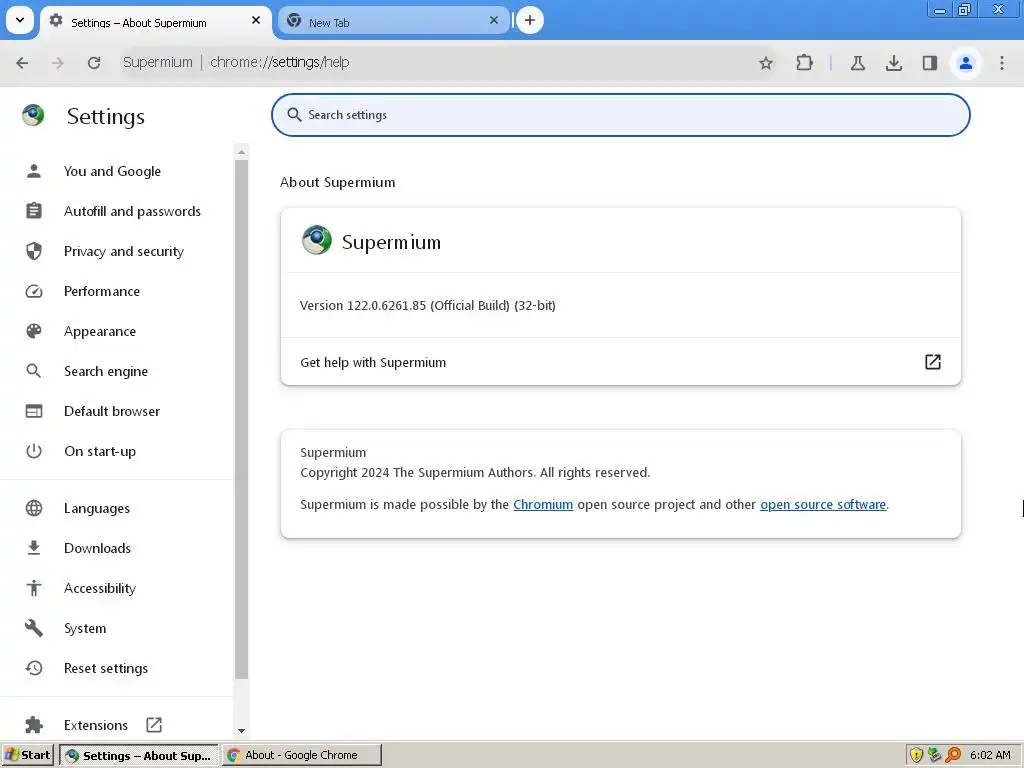Click the security shield tray icon
This screenshot has height=768, width=1024.
(x=916, y=755)
